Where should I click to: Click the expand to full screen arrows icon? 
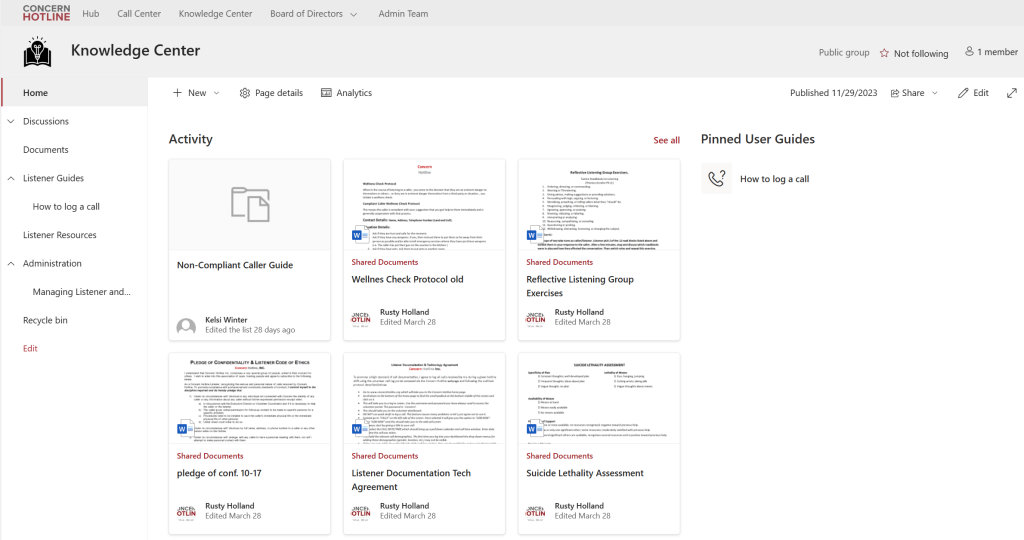click(x=1012, y=93)
